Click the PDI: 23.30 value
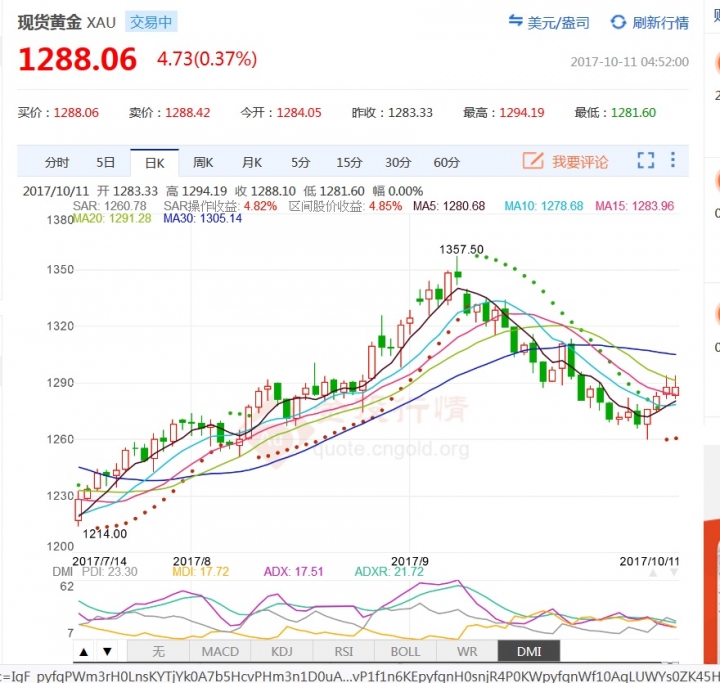720x683 pixels. [x=110, y=572]
